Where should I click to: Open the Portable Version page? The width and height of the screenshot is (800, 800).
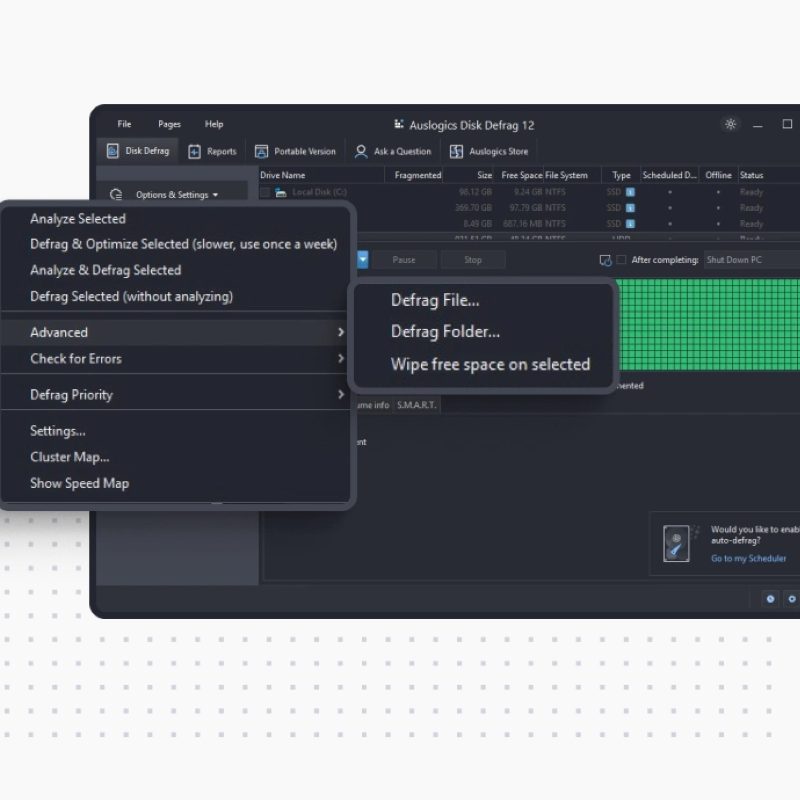tap(295, 152)
